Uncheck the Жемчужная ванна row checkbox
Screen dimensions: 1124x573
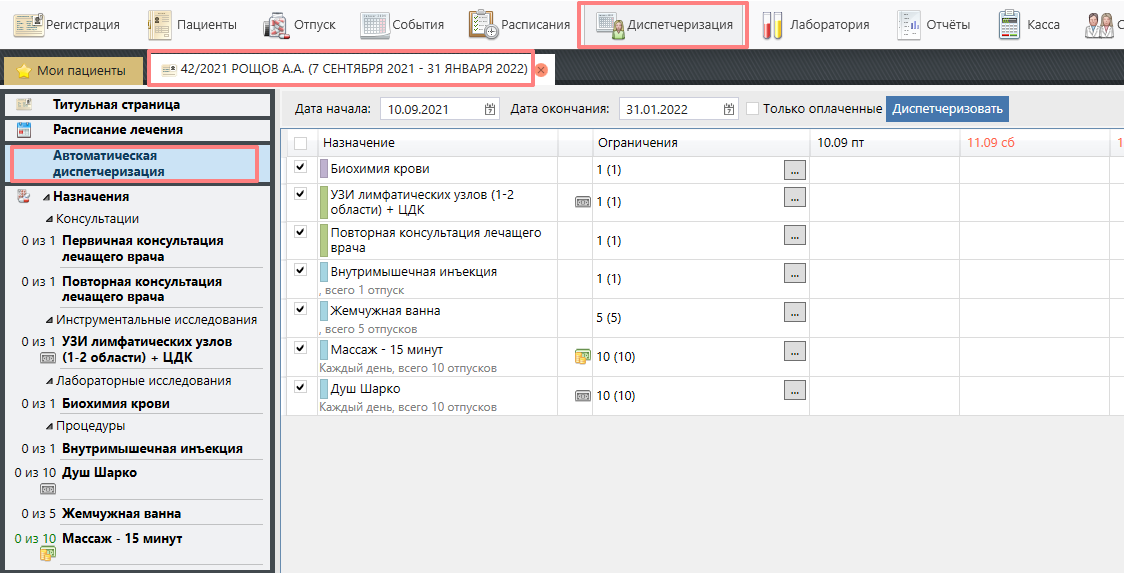point(300,310)
